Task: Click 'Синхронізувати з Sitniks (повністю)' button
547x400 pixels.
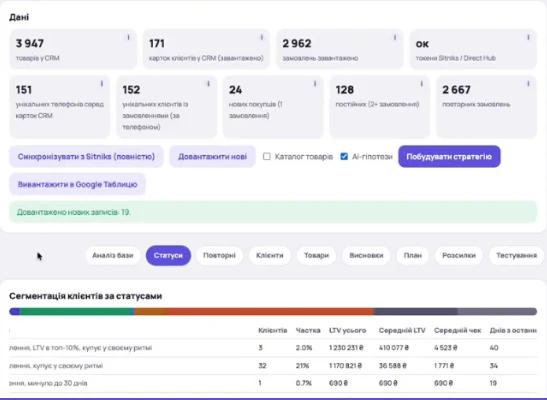Action: pyautogui.click(x=86, y=157)
